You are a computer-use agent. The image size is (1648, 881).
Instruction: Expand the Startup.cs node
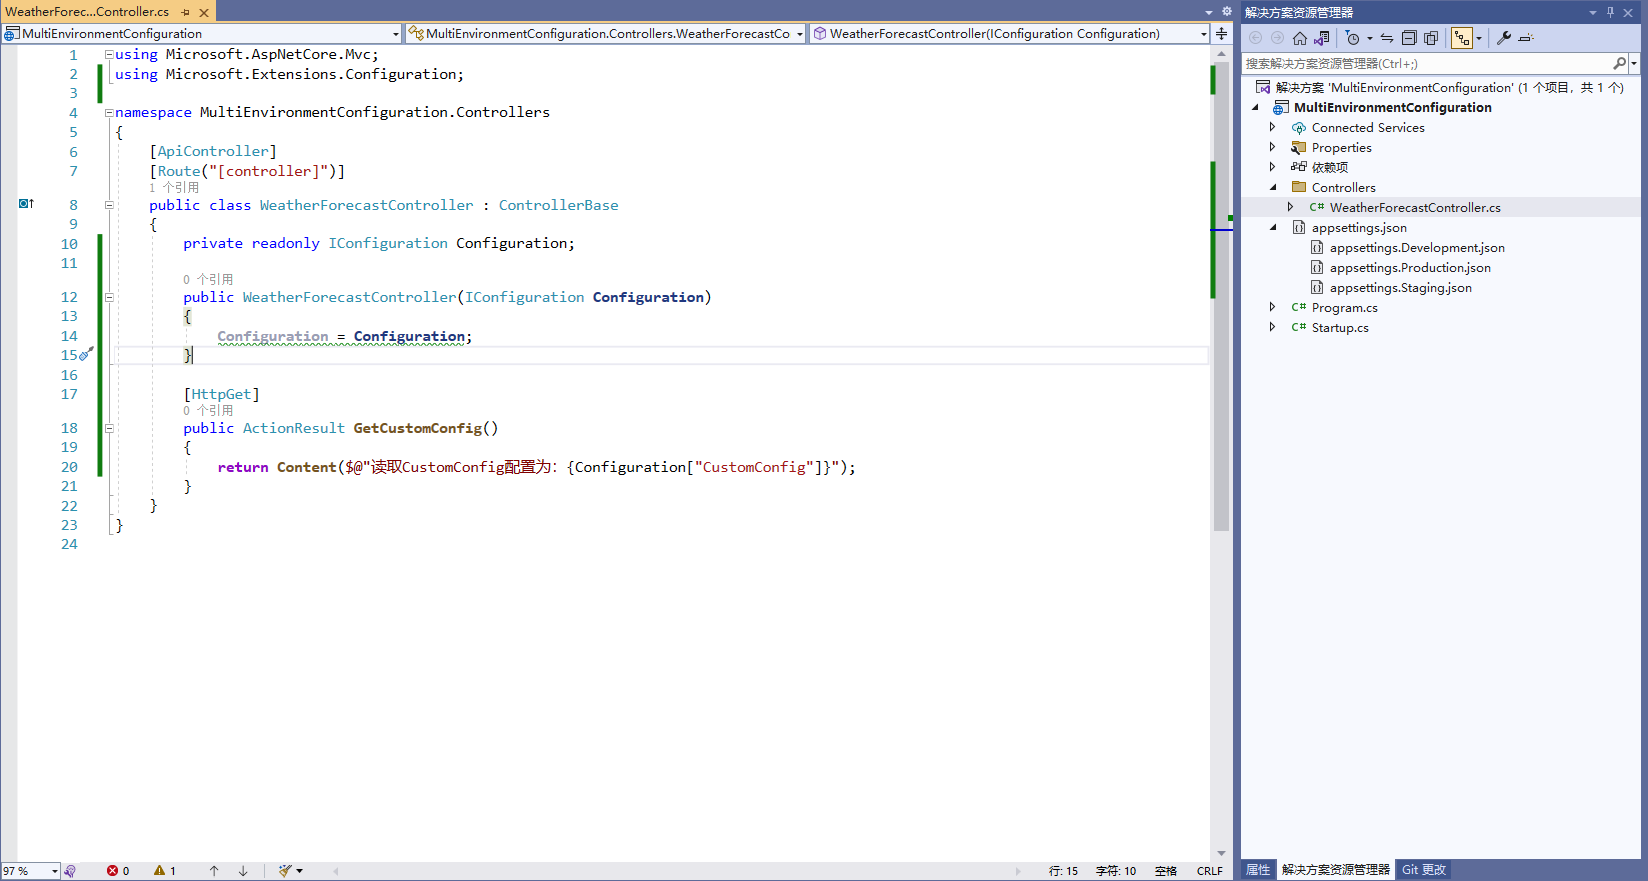tap(1273, 327)
